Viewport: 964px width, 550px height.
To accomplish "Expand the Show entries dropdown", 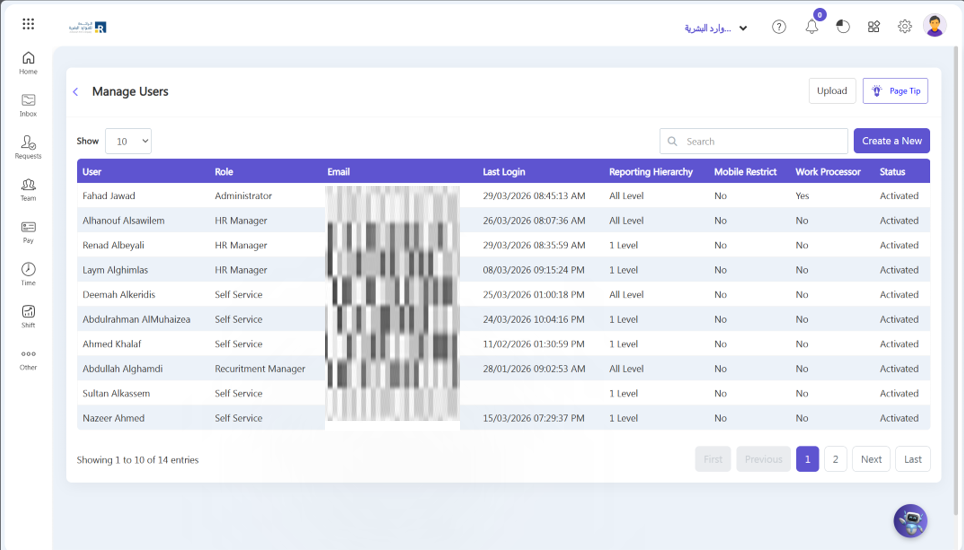I will click(128, 141).
